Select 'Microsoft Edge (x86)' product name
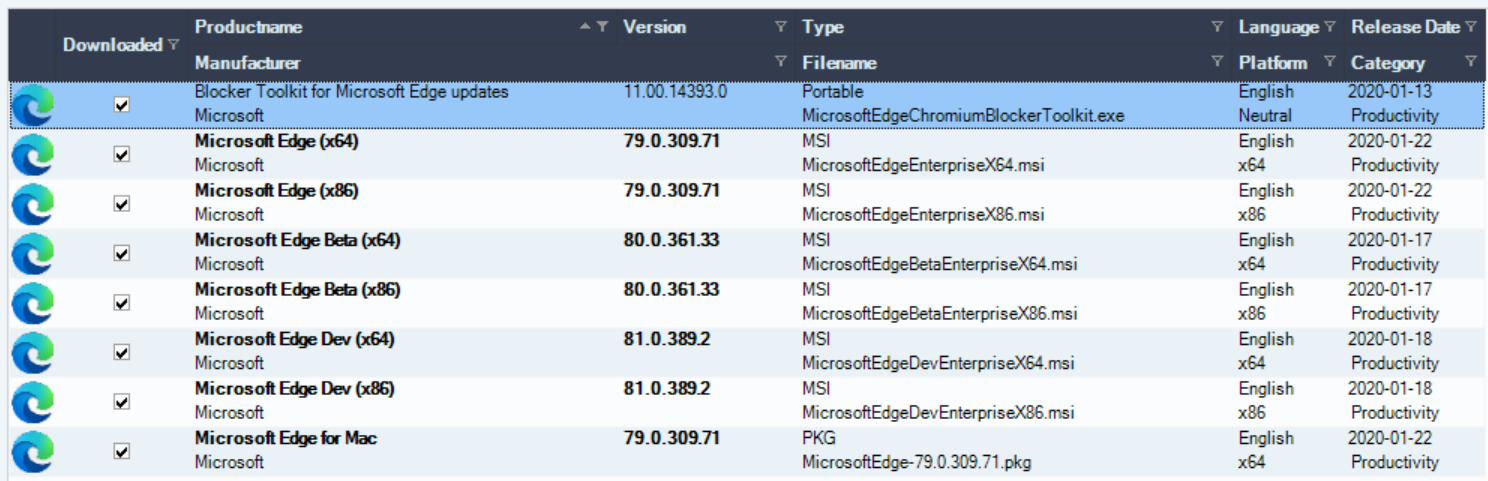 point(277,190)
